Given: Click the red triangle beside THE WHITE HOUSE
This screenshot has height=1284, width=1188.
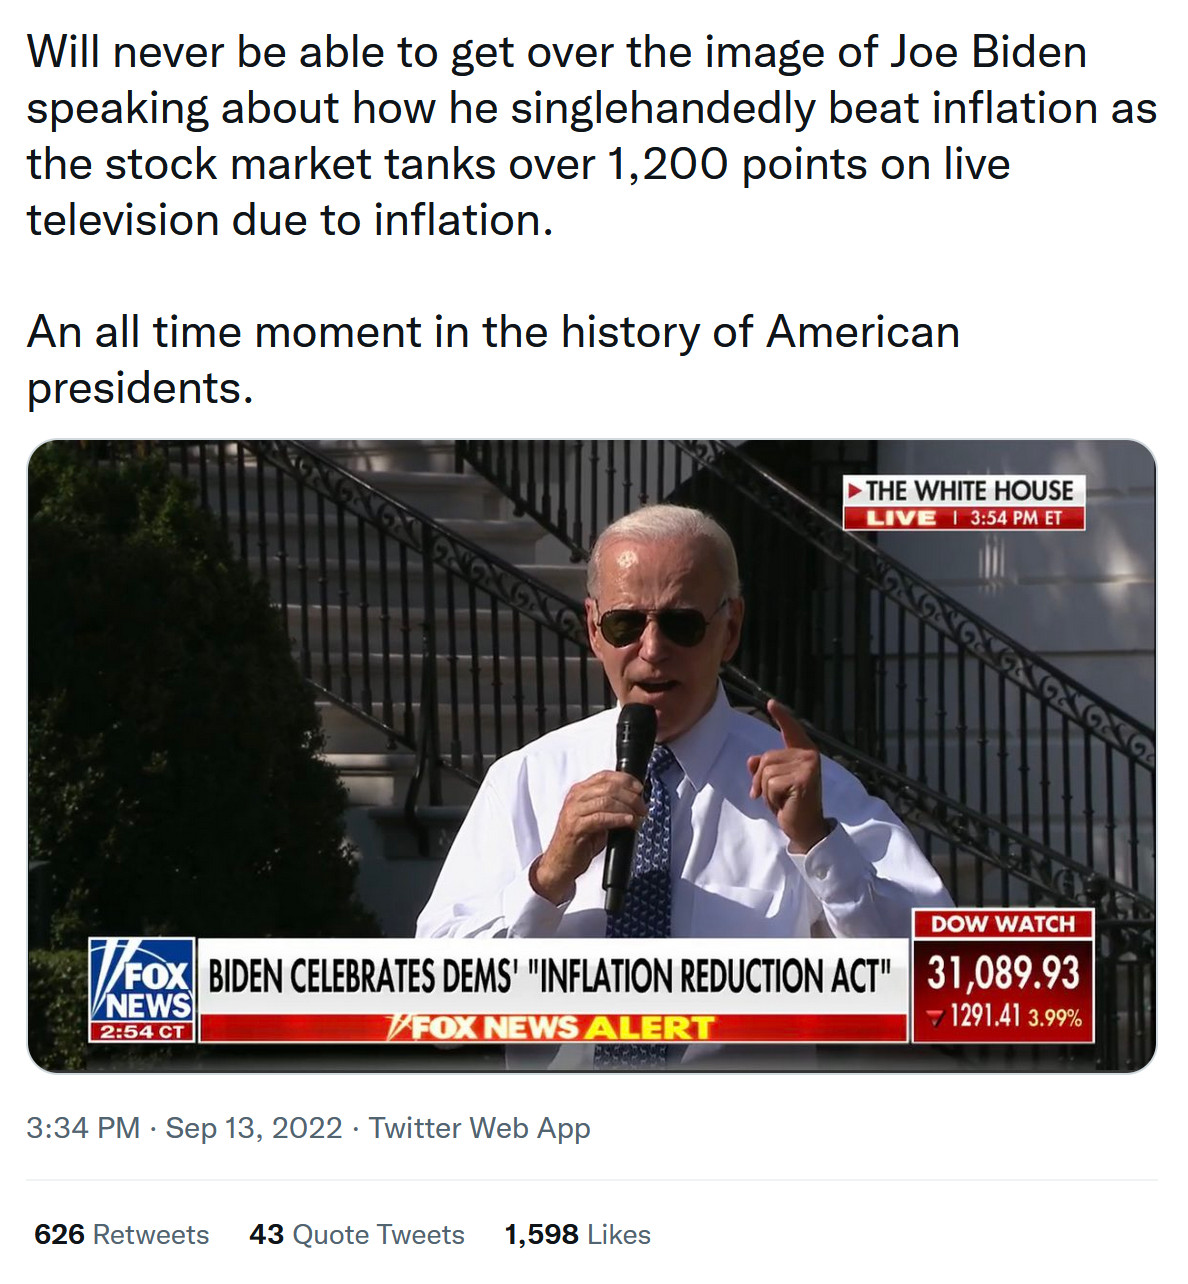Looking at the screenshot, I should (x=854, y=490).
